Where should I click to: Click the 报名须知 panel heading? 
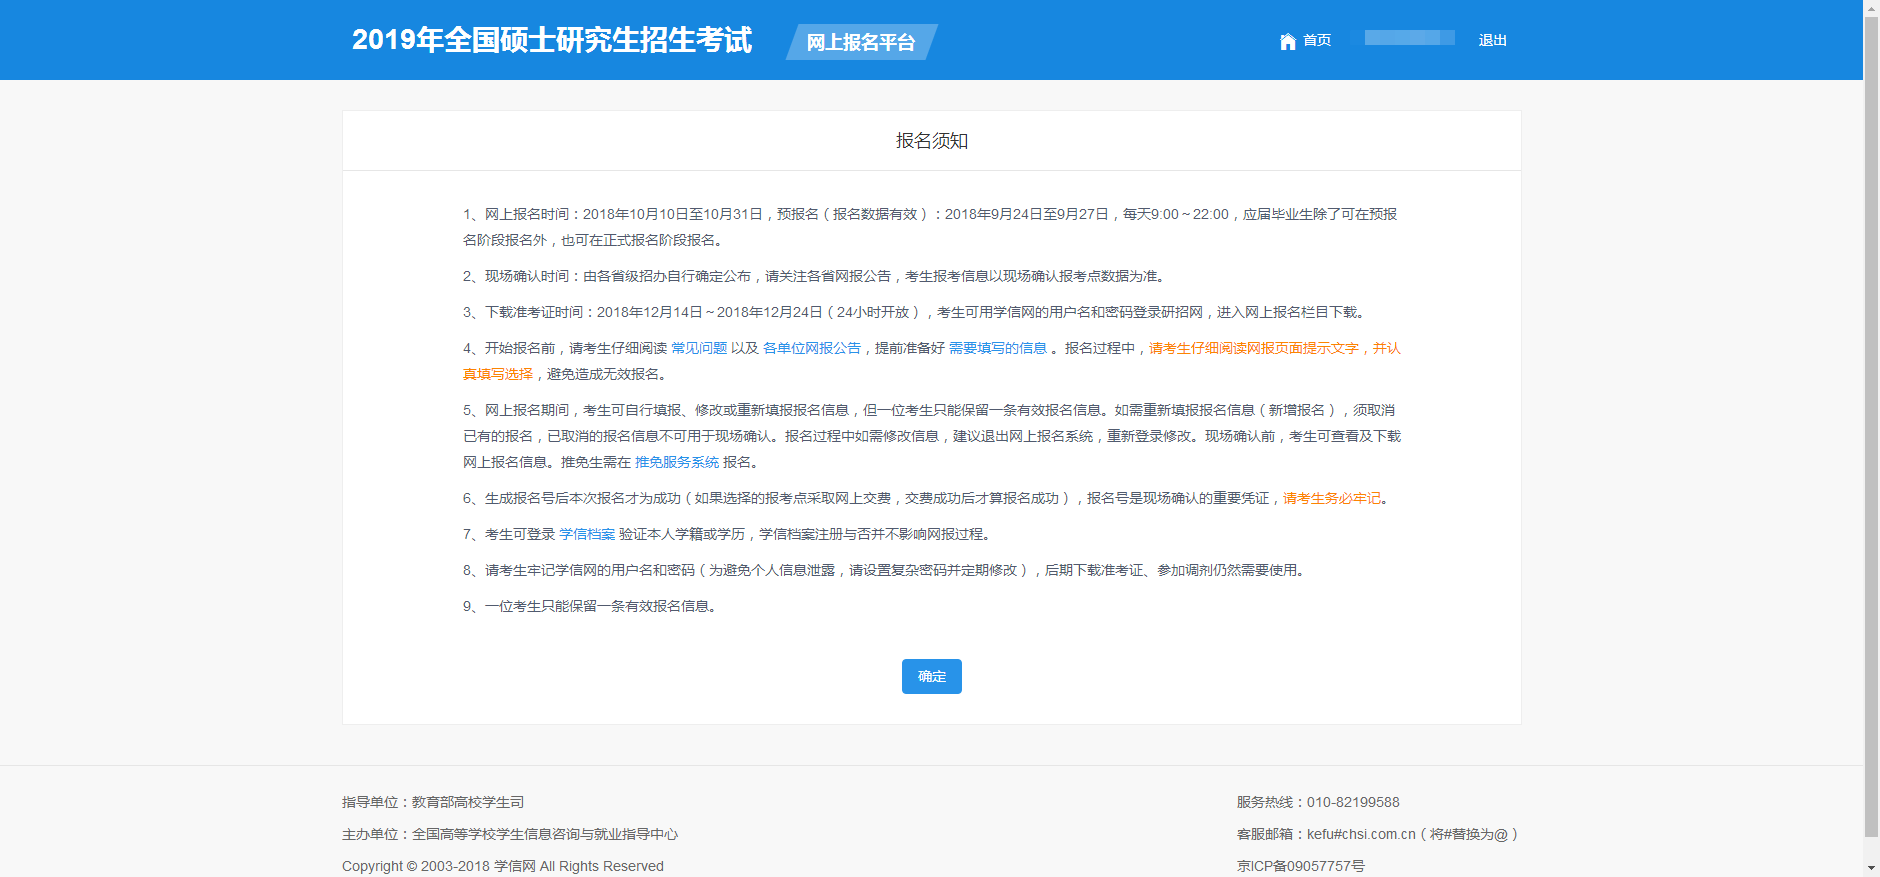[931, 141]
